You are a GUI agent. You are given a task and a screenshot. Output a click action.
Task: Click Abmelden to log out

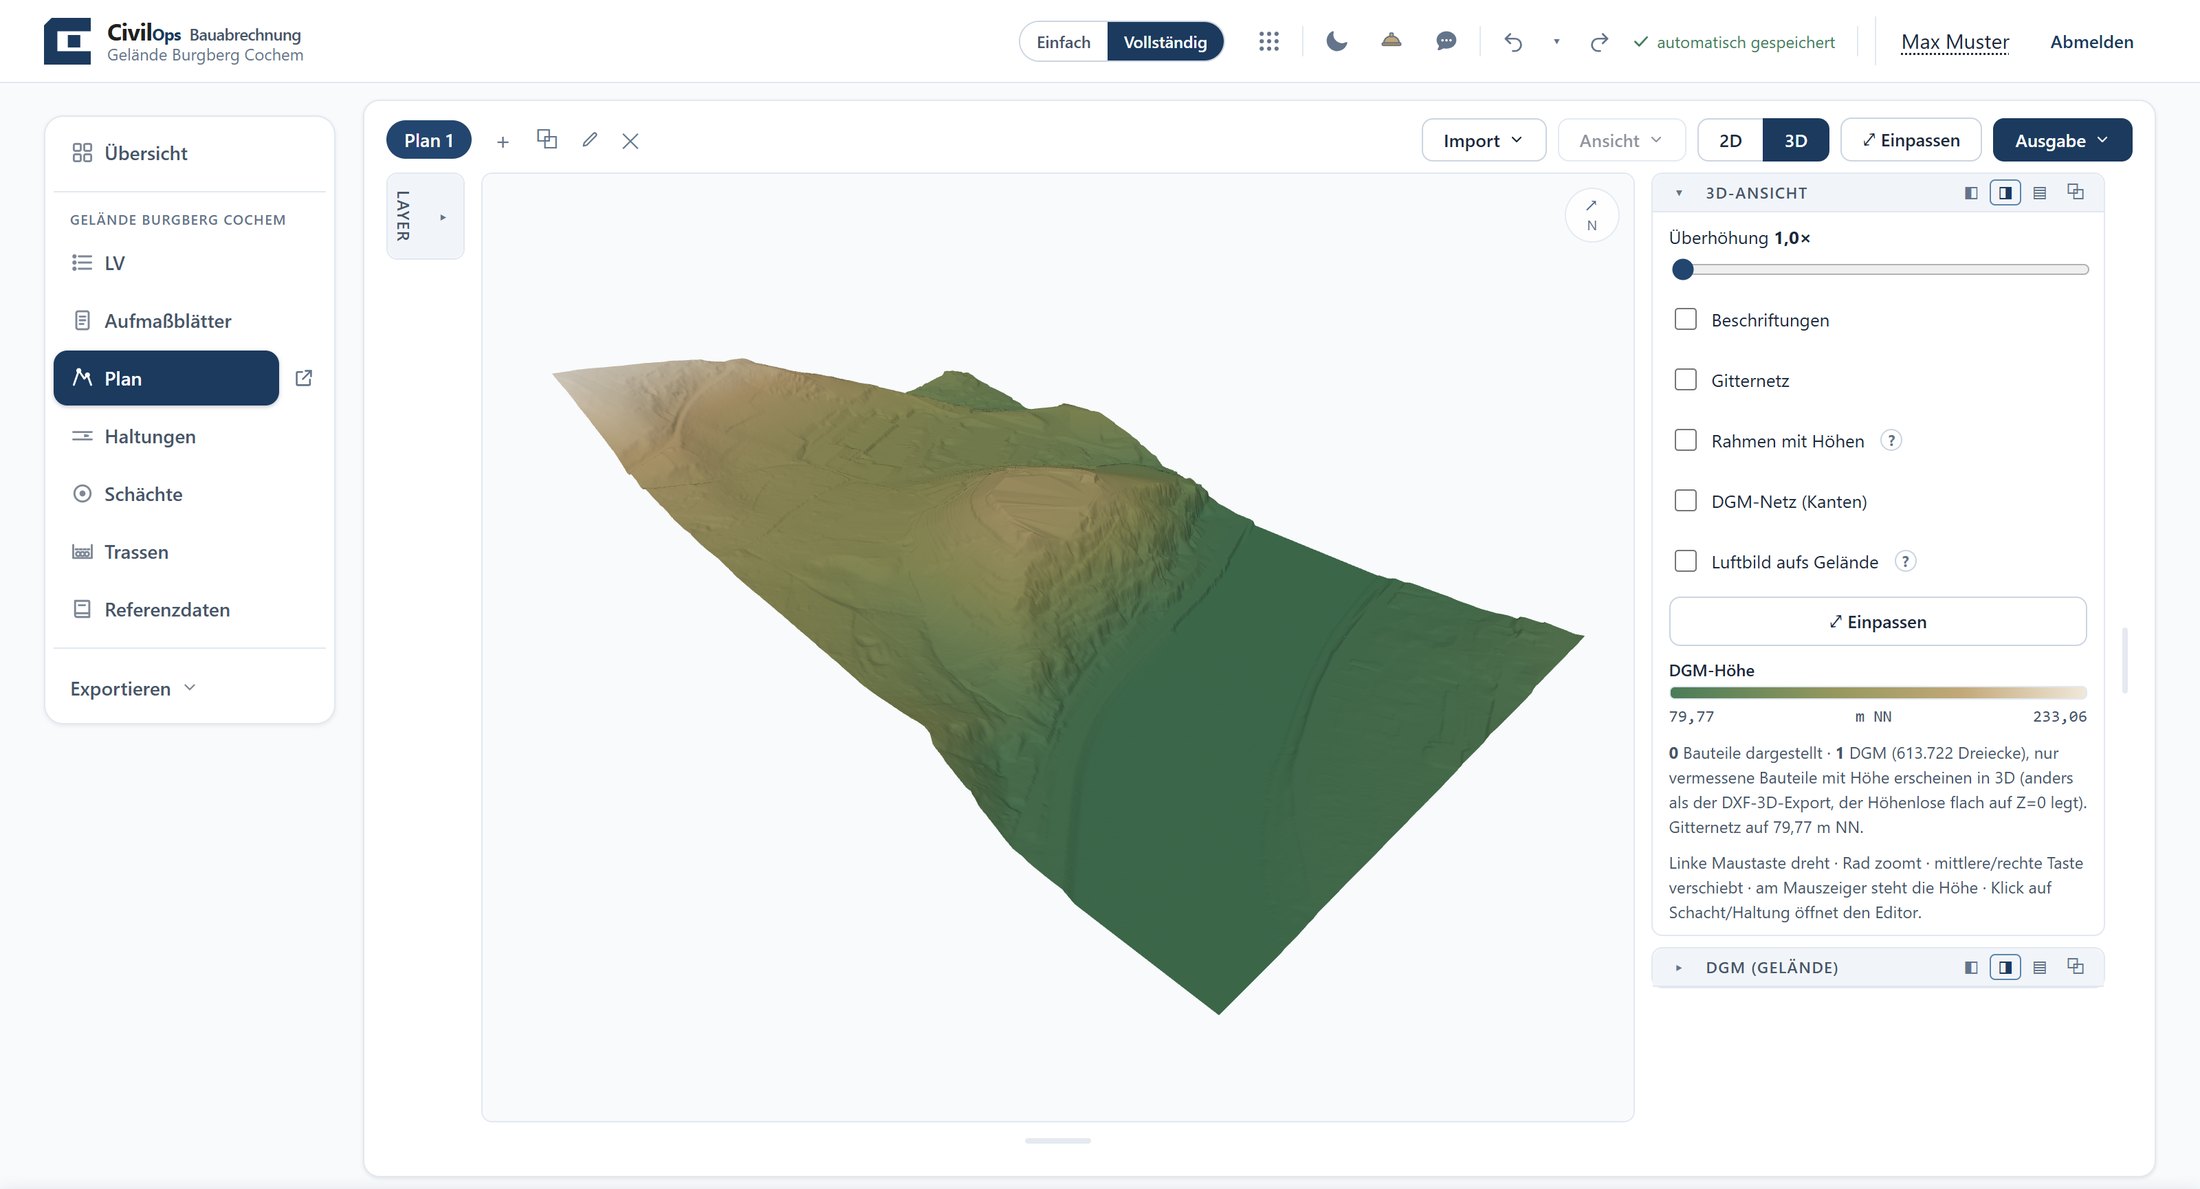pos(2091,42)
